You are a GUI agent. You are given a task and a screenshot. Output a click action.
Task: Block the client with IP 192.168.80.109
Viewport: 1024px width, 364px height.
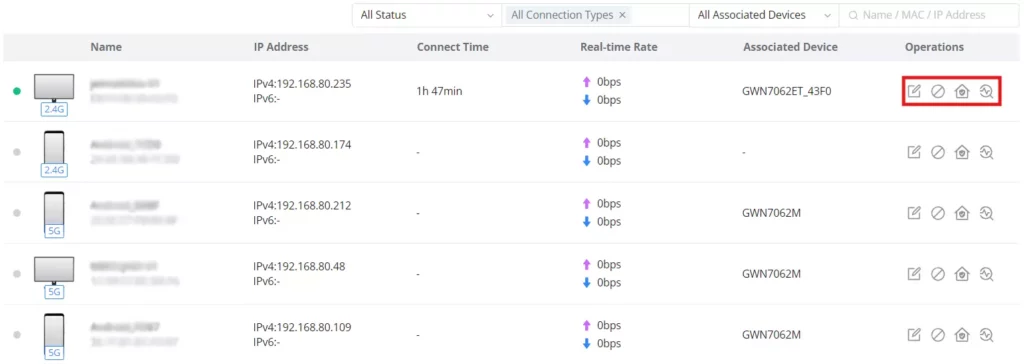point(938,335)
